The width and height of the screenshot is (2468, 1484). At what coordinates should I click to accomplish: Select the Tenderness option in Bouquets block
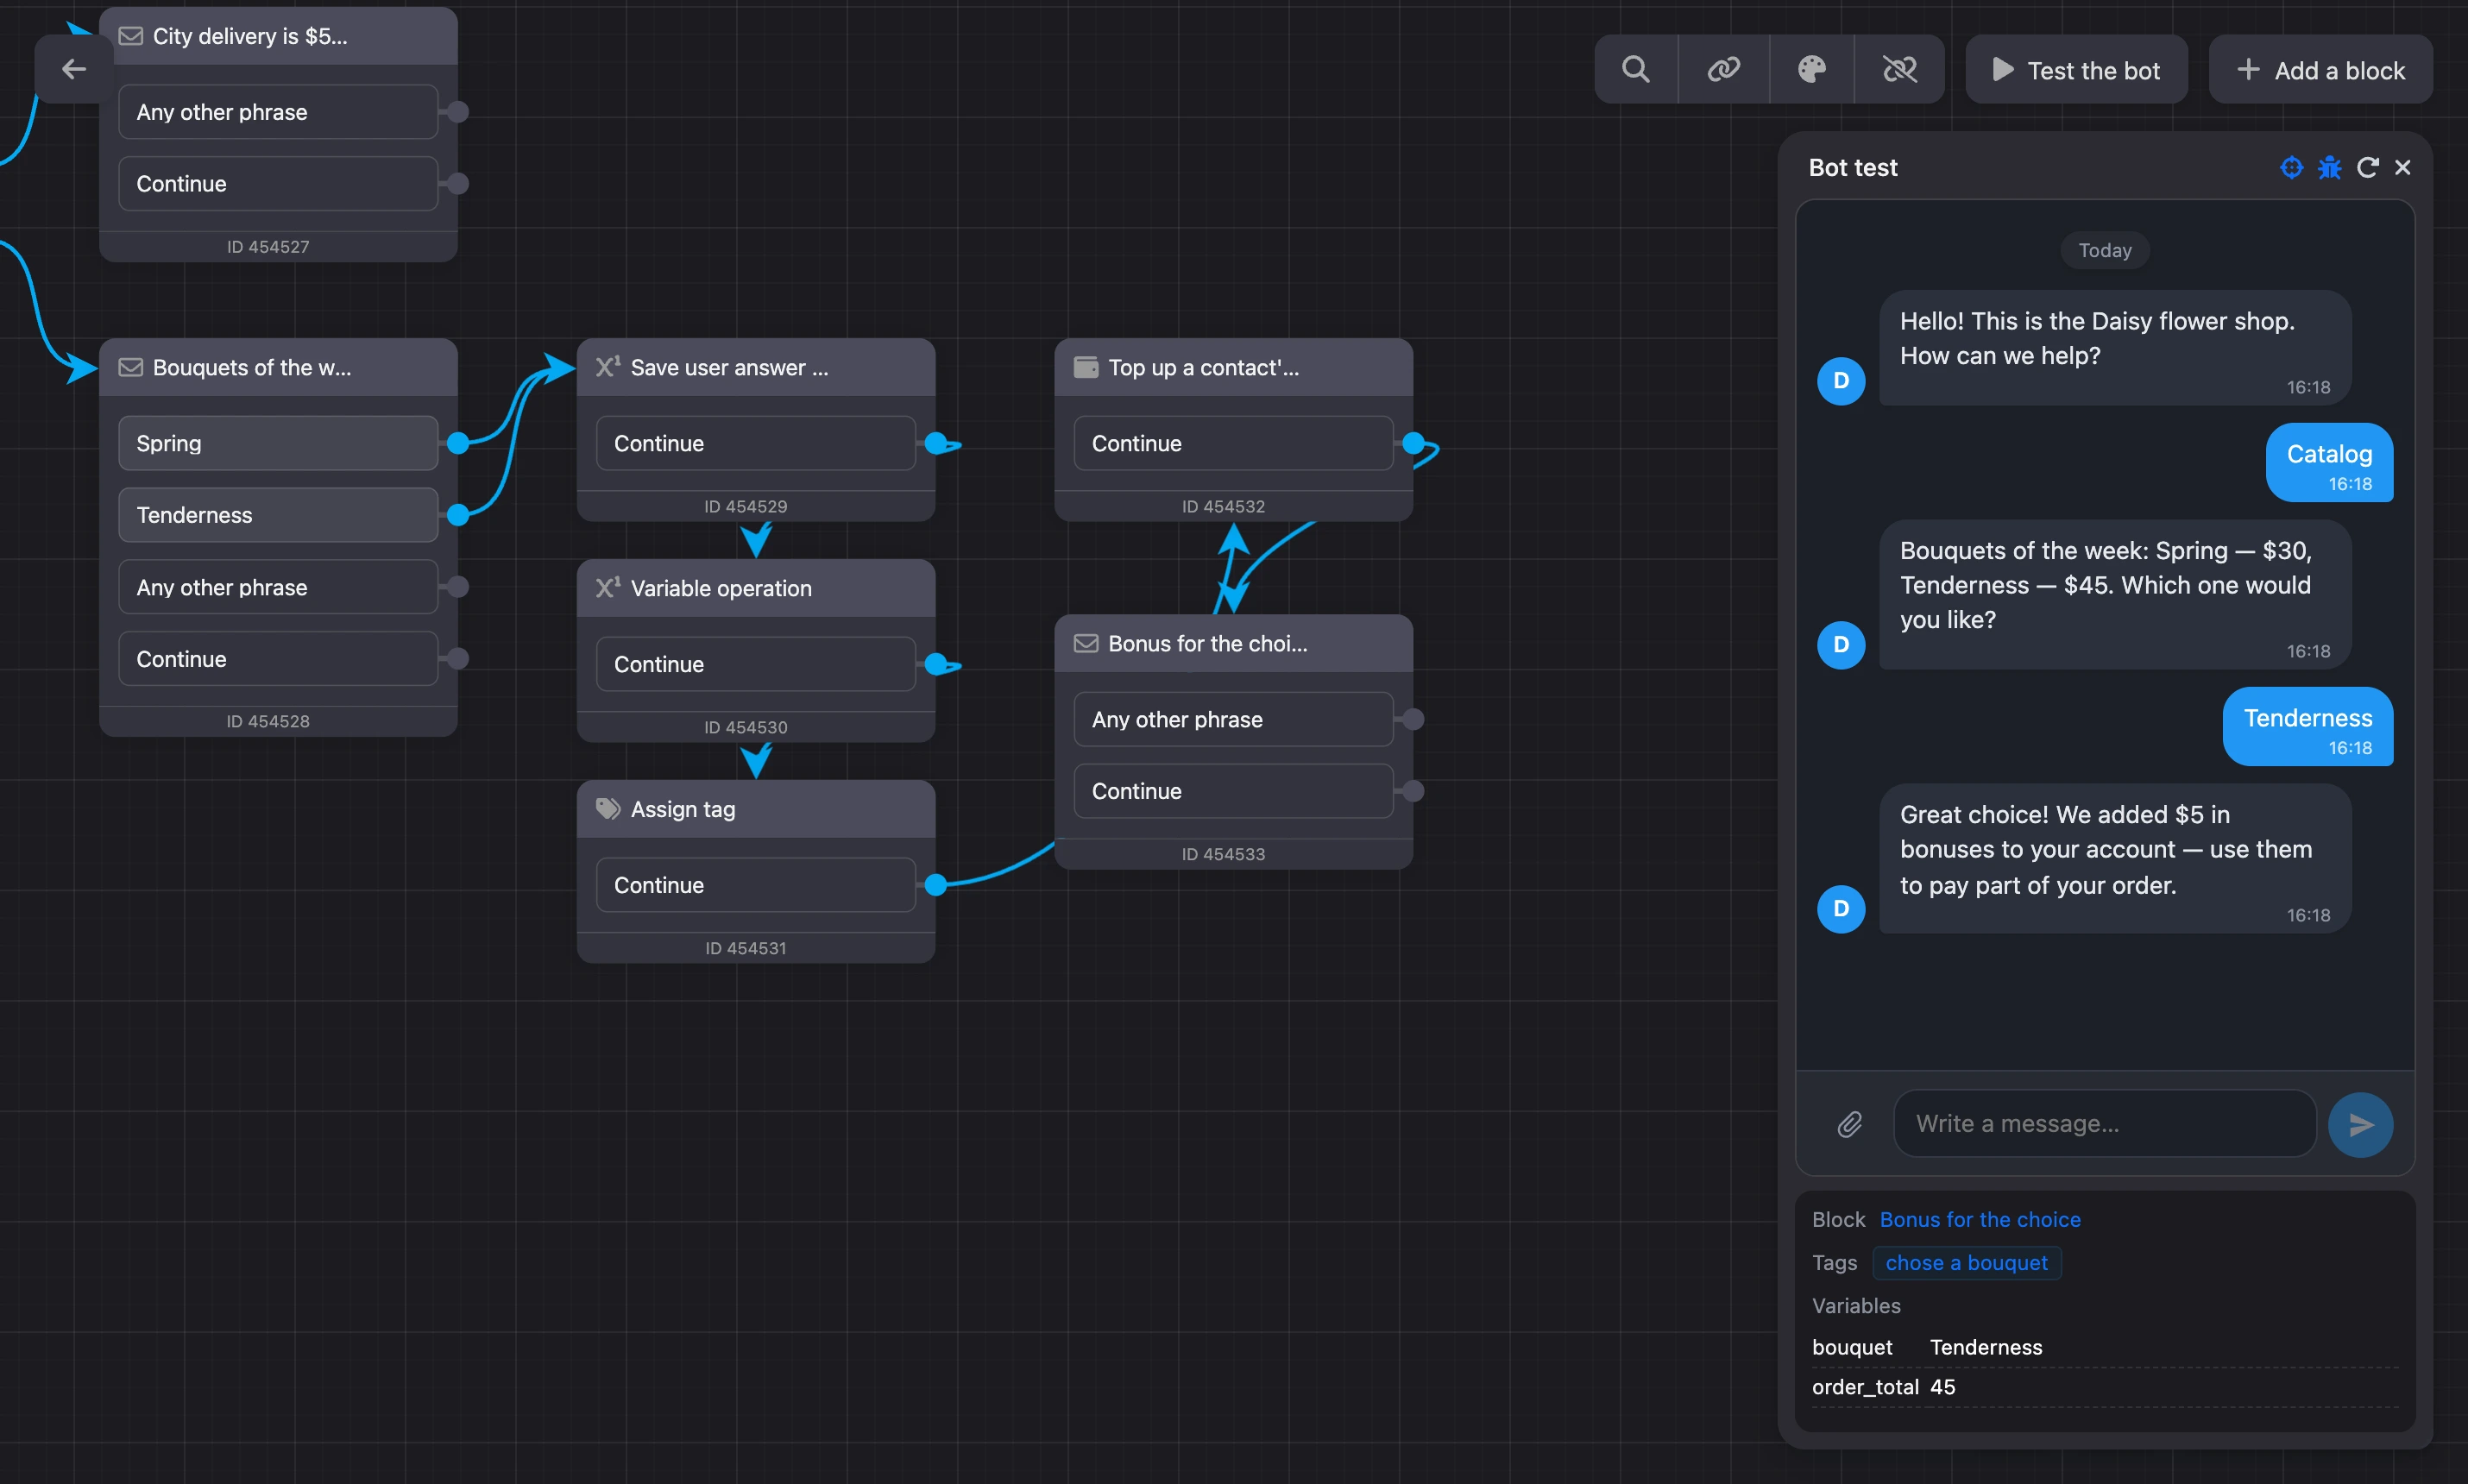[278, 515]
